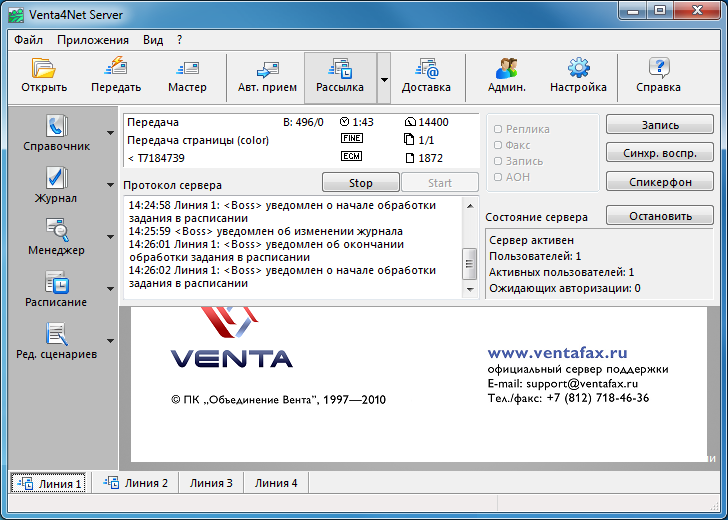Open the ? help menu
Image resolution: width=728 pixels, height=522 pixels.
click(180, 40)
